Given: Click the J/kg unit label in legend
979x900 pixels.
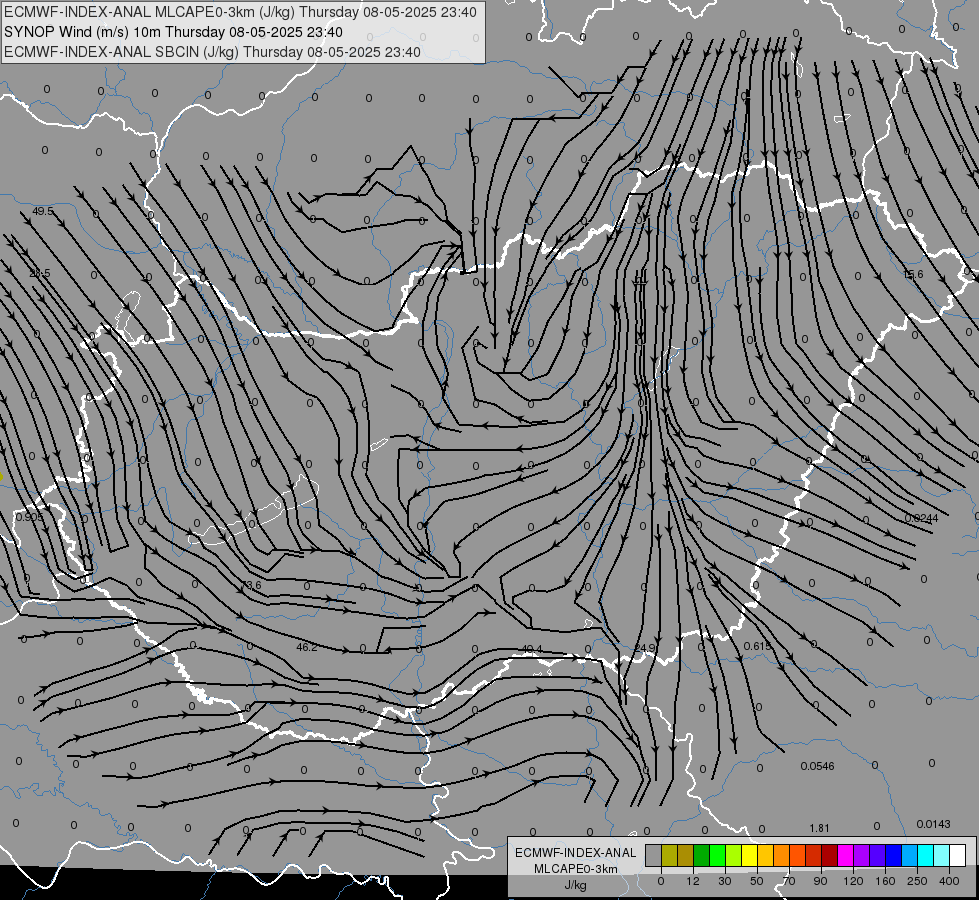Looking at the screenshot, I should 575,885.
